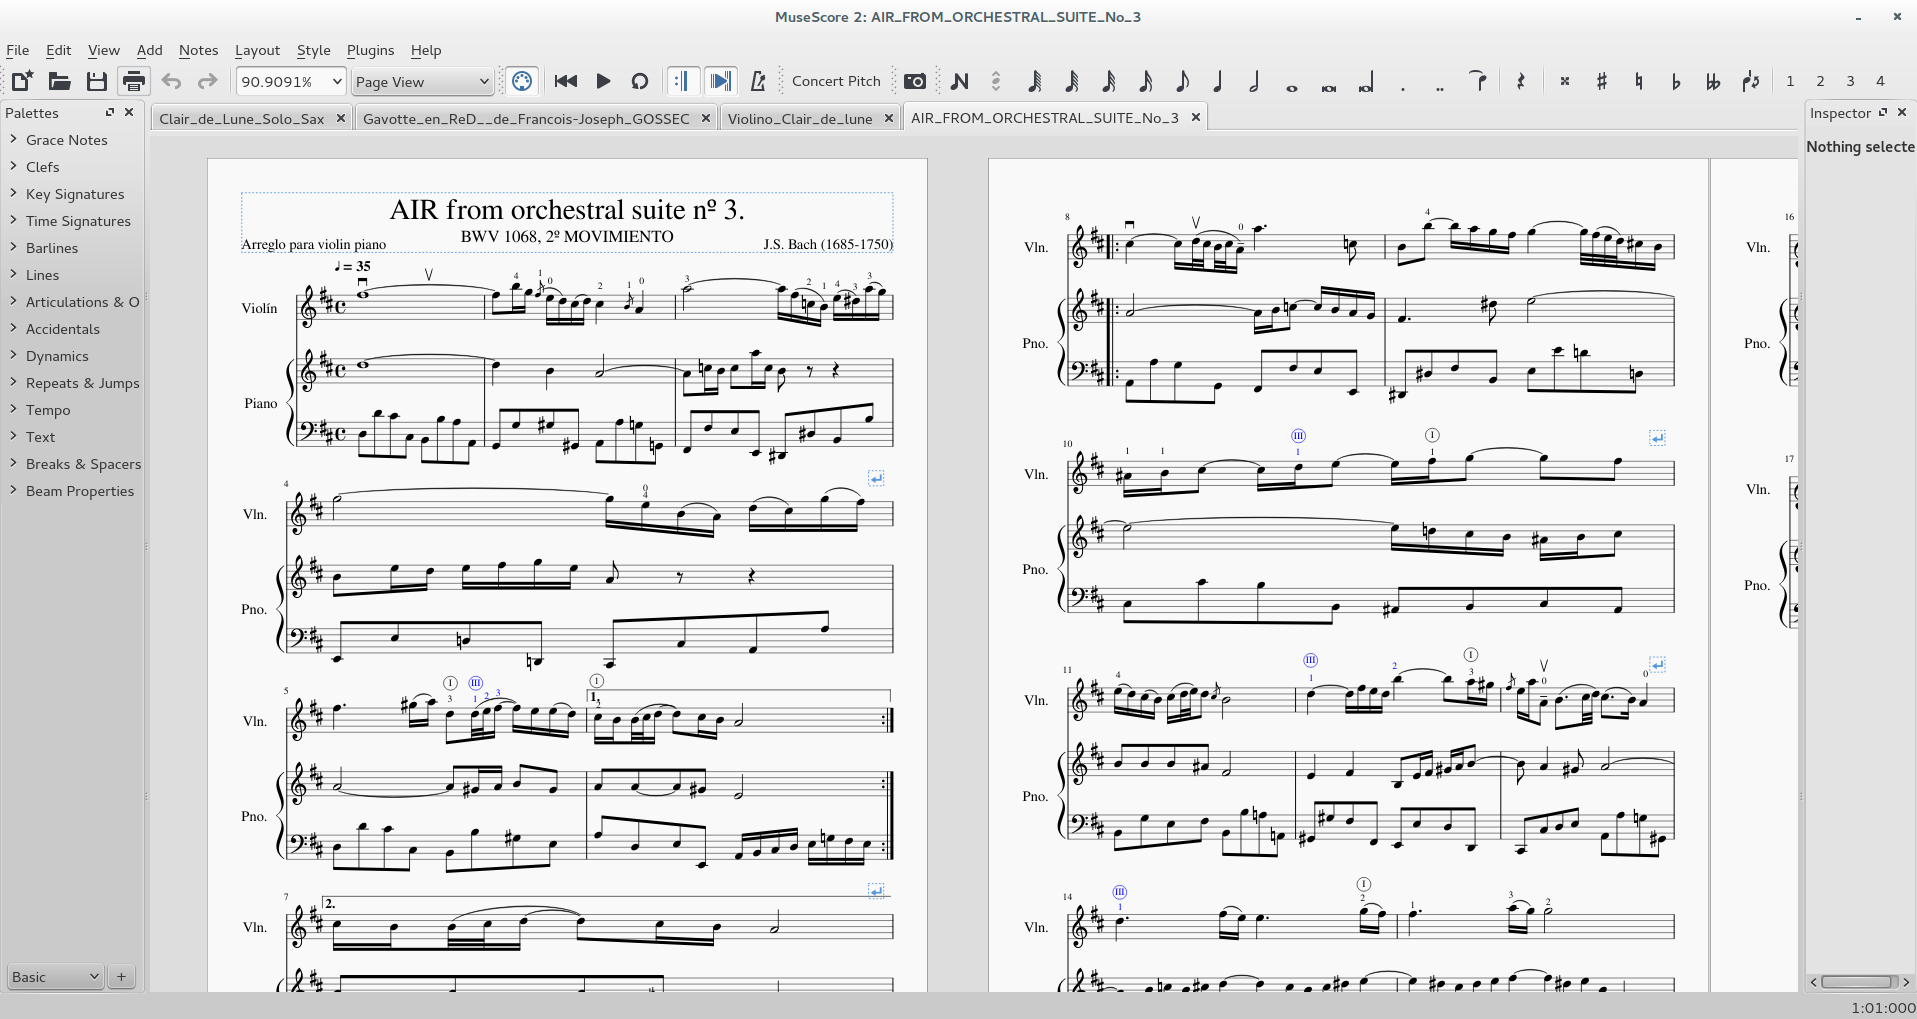Toggle pan score during playback
This screenshot has width=1917, height=1019.
click(720, 81)
